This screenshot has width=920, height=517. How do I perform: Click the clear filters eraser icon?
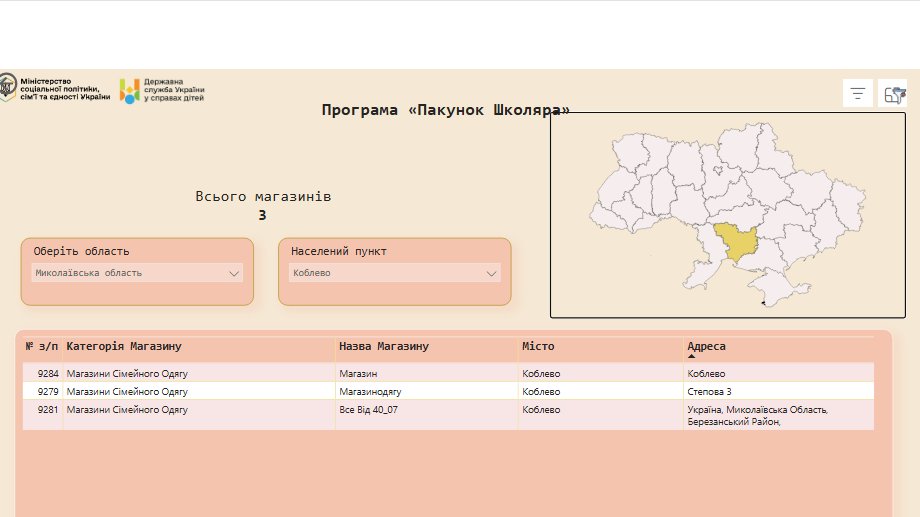coord(894,94)
